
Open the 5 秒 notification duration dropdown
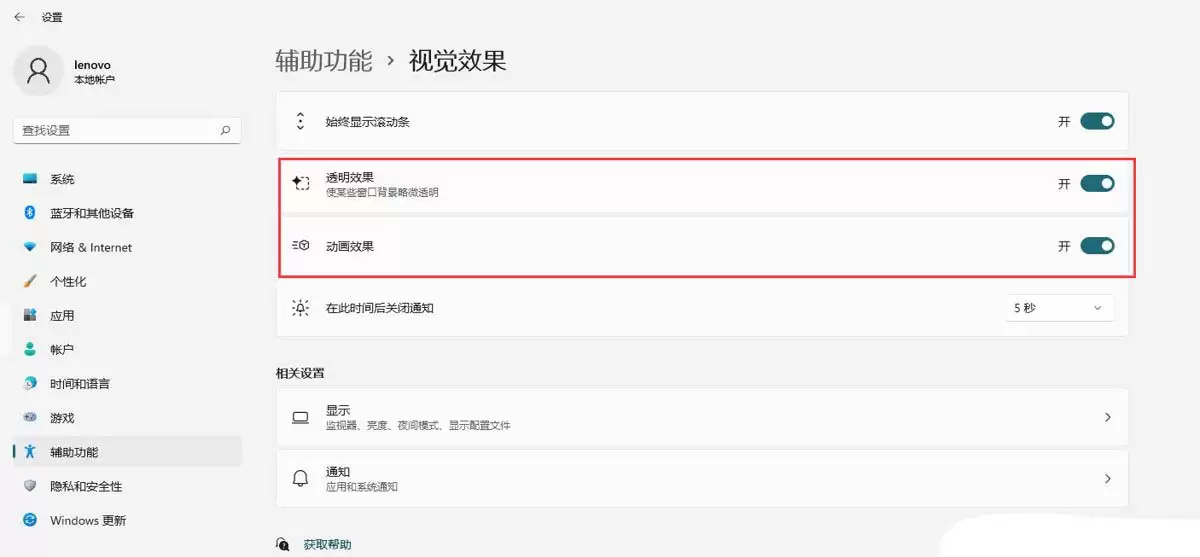1060,308
